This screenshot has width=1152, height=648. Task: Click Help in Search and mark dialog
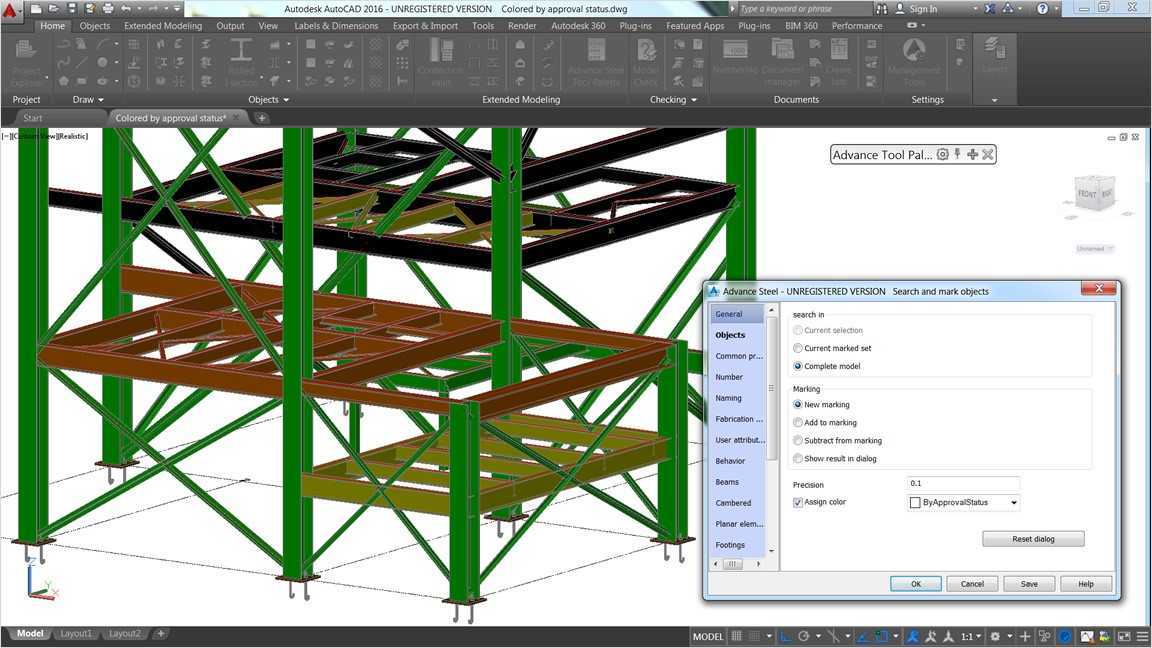tap(1086, 583)
